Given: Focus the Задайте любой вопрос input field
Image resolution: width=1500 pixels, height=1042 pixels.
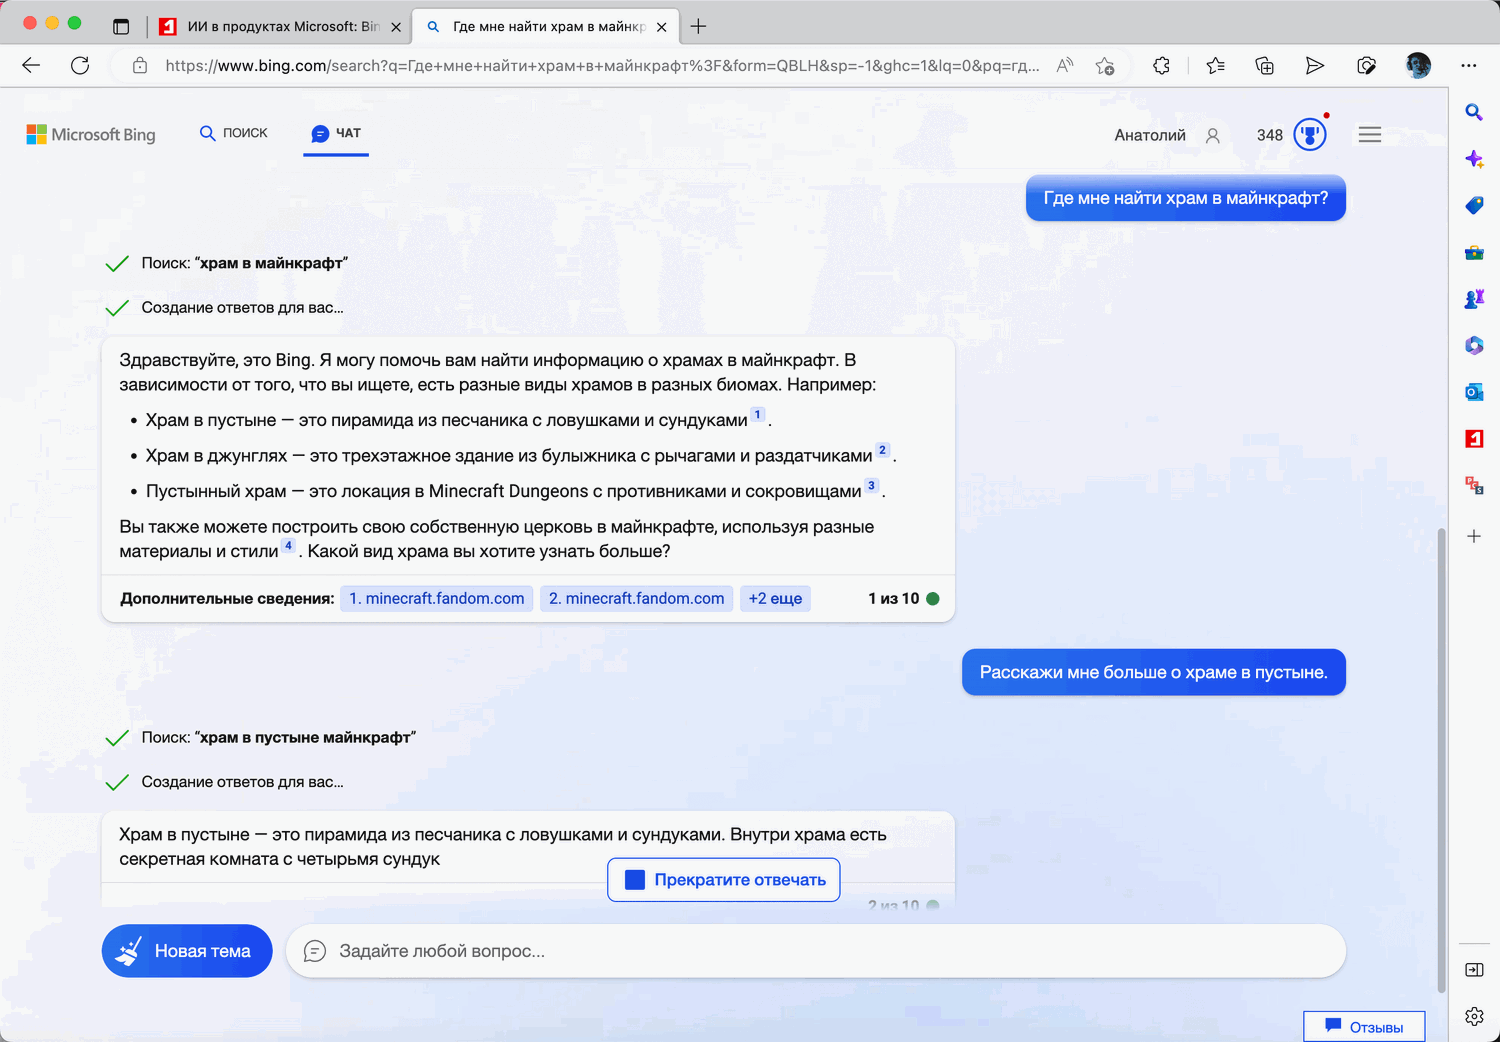Looking at the screenshot, I should click(x=816, y=951).
